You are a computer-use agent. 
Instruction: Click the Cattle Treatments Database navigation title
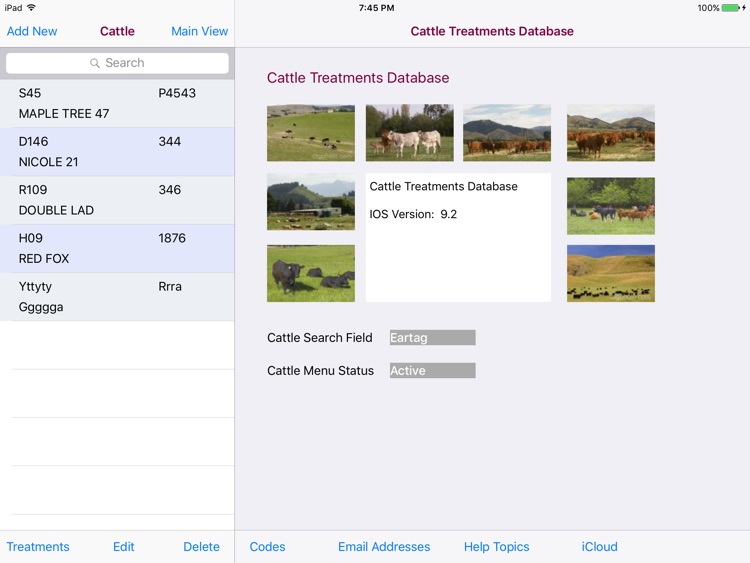click(x=492, y=31)
